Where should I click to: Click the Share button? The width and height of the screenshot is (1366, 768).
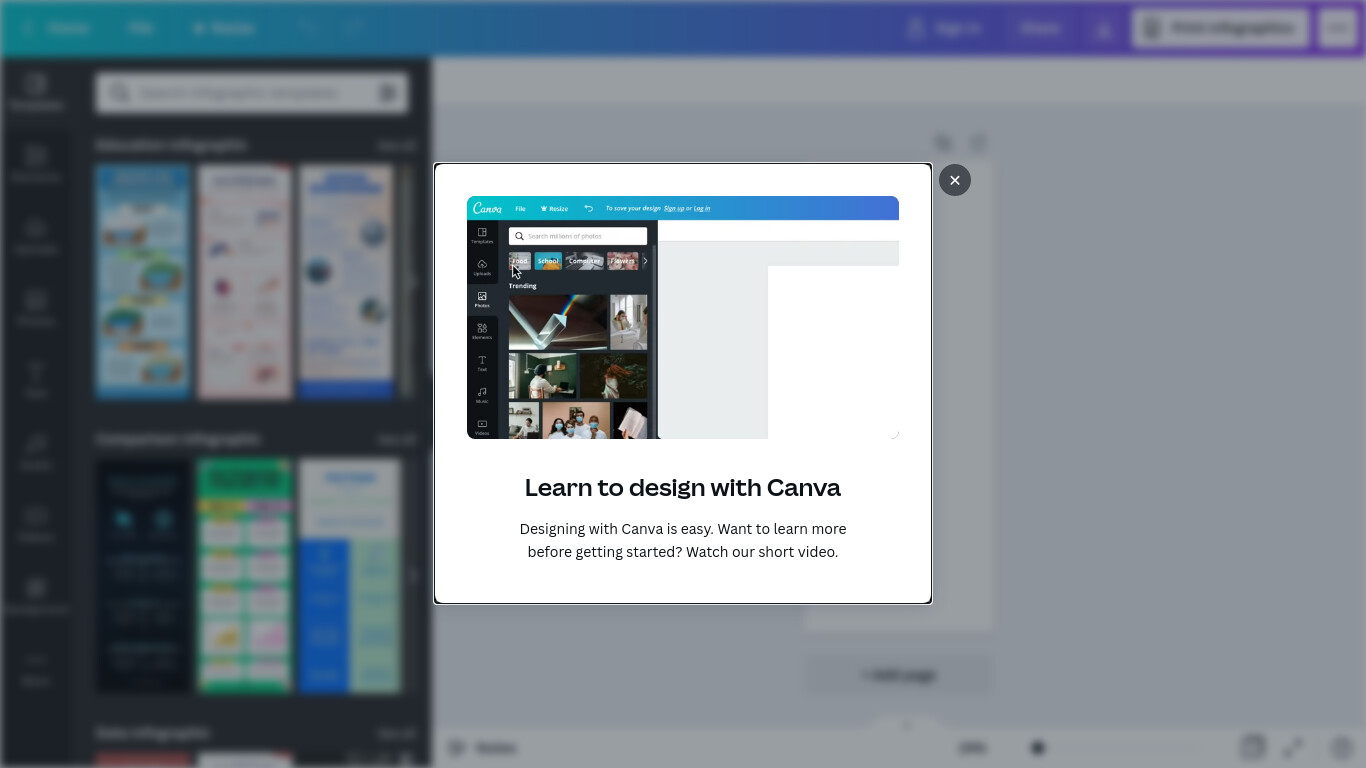pos(1040,28)
